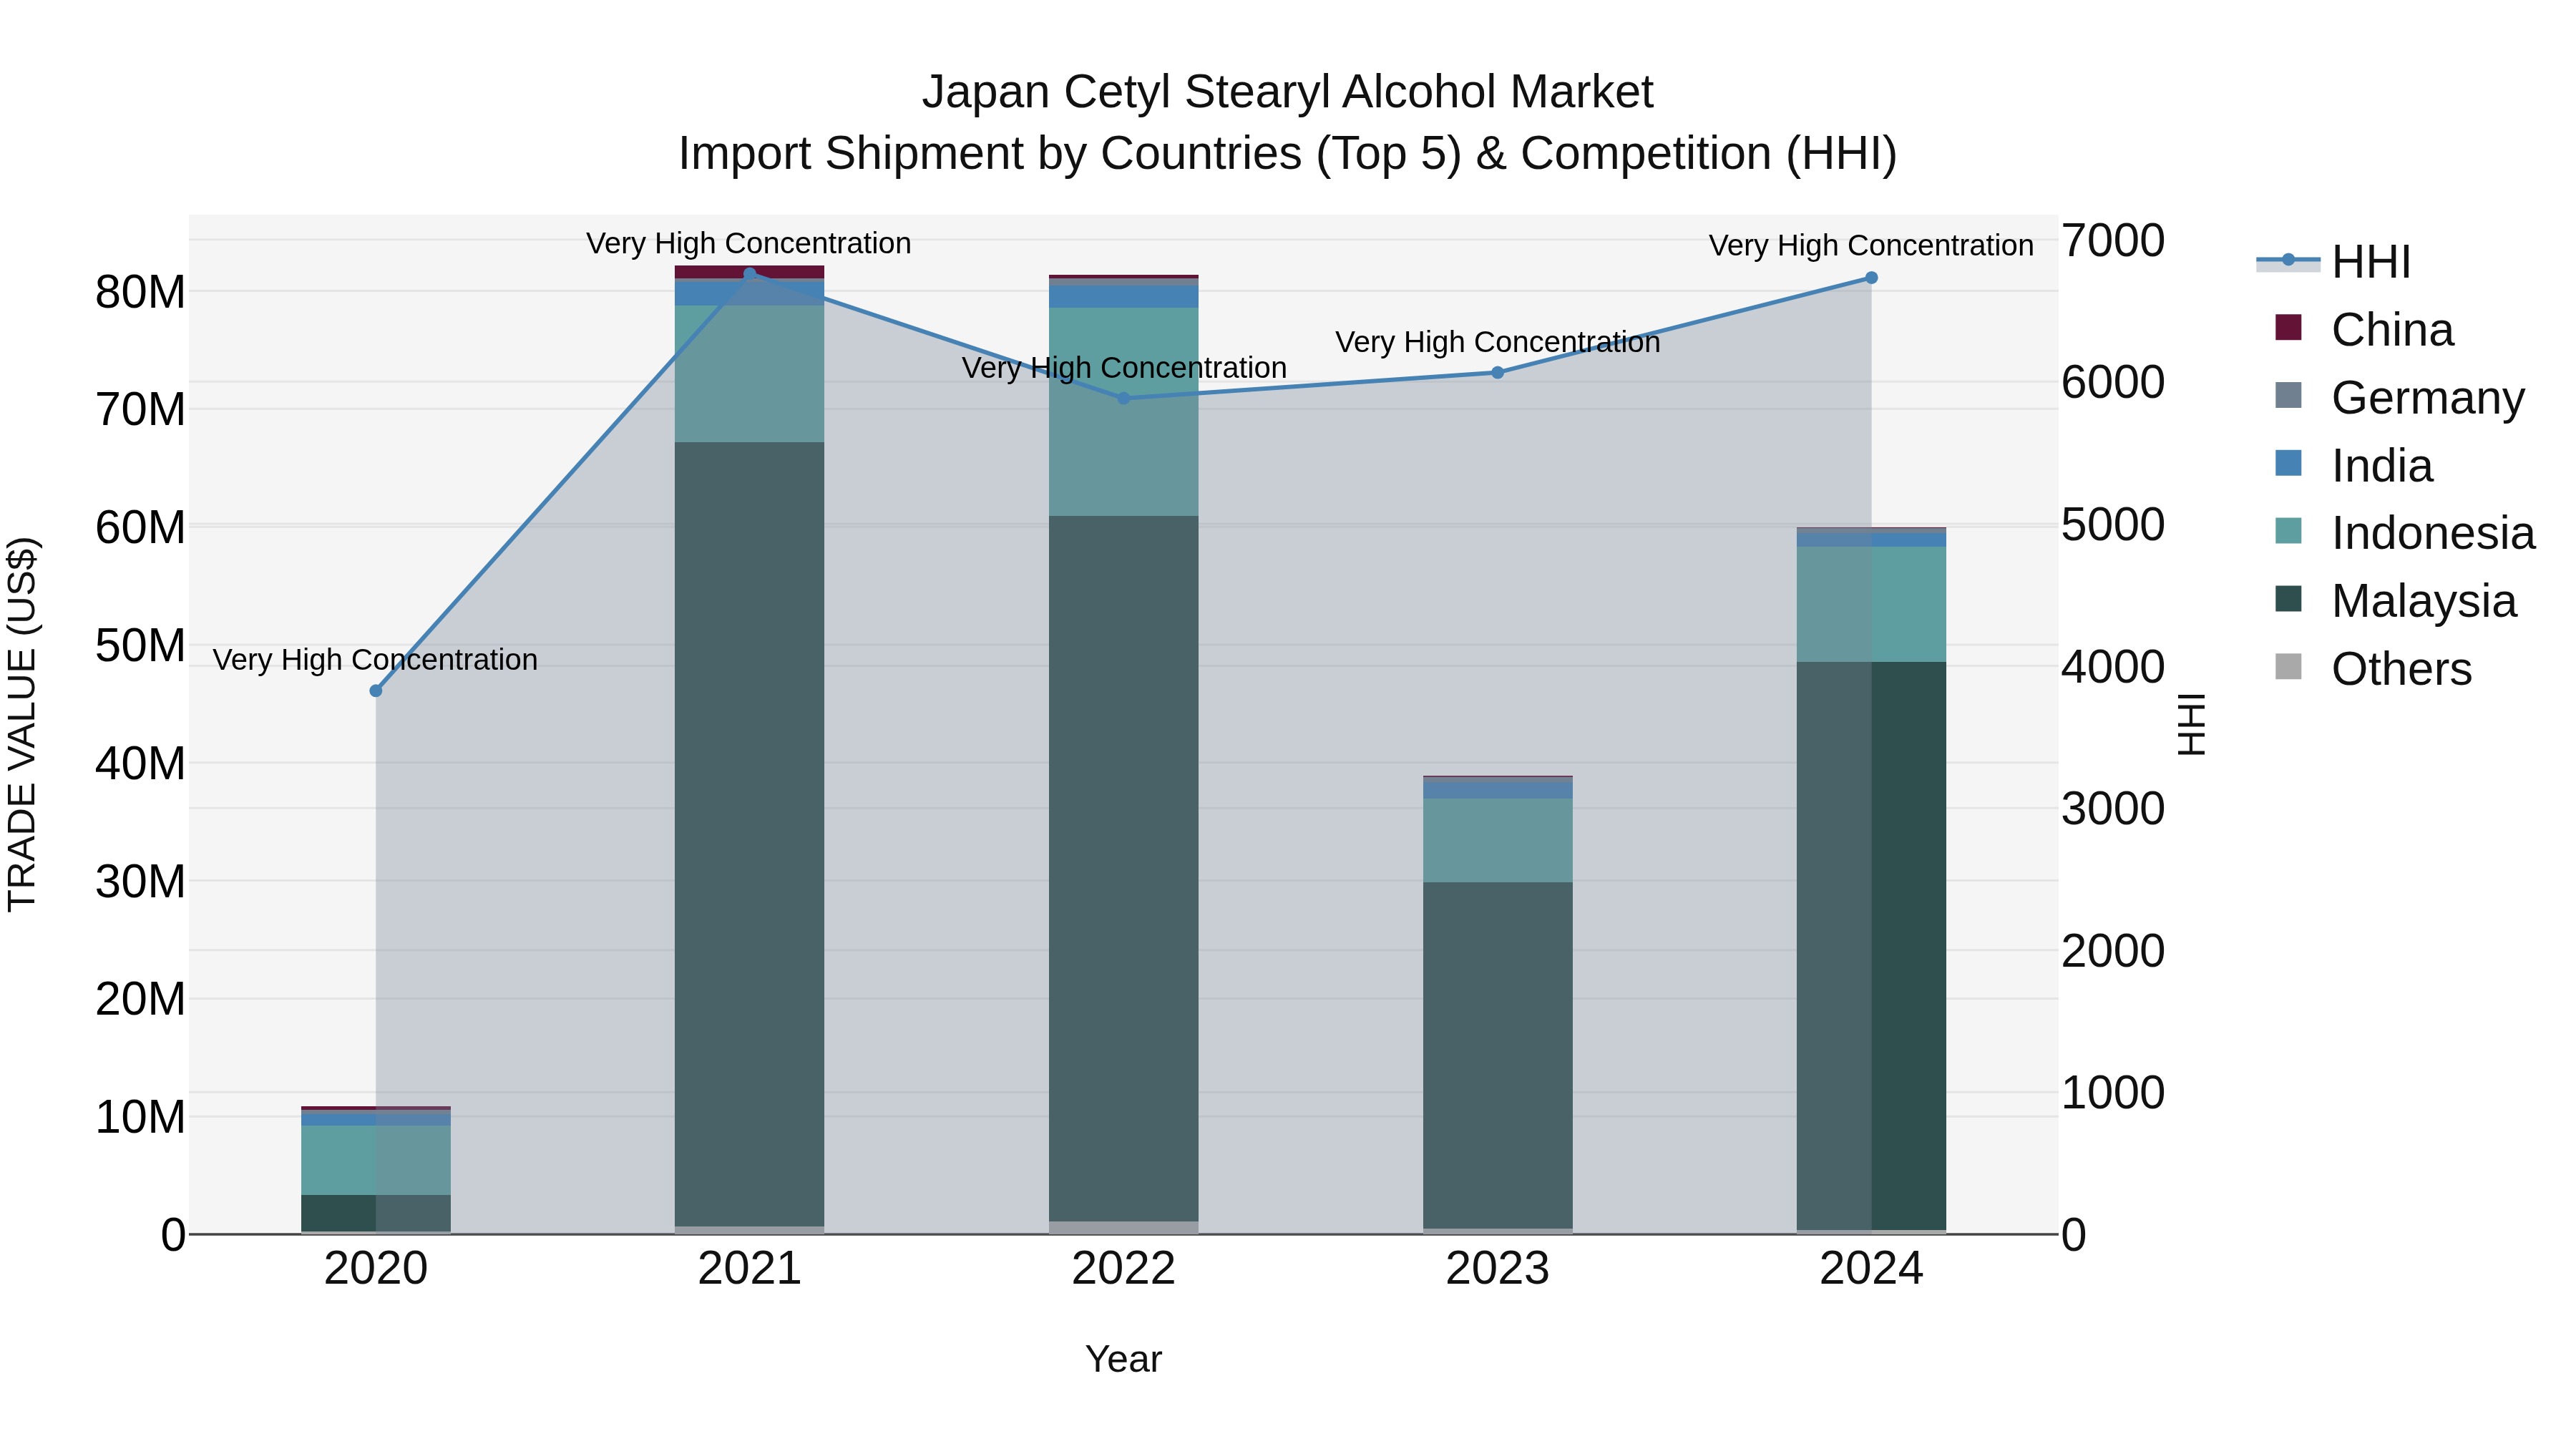Toggle the China series in the legend

[x=2391, y=330]
